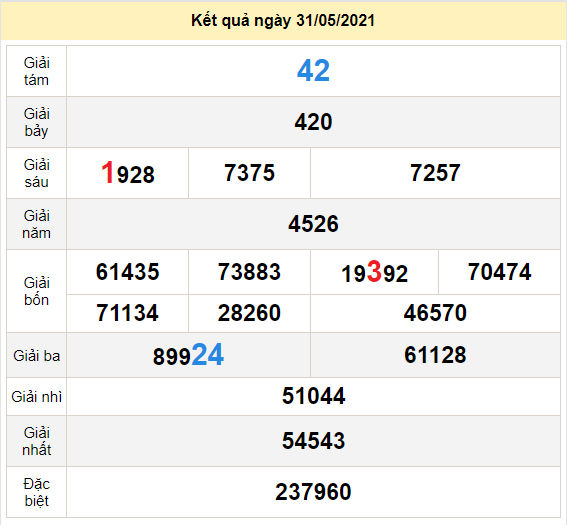Select Giải bốn number 71134
567x525 pixels.
pyautogui.click(x=128, y=313)
